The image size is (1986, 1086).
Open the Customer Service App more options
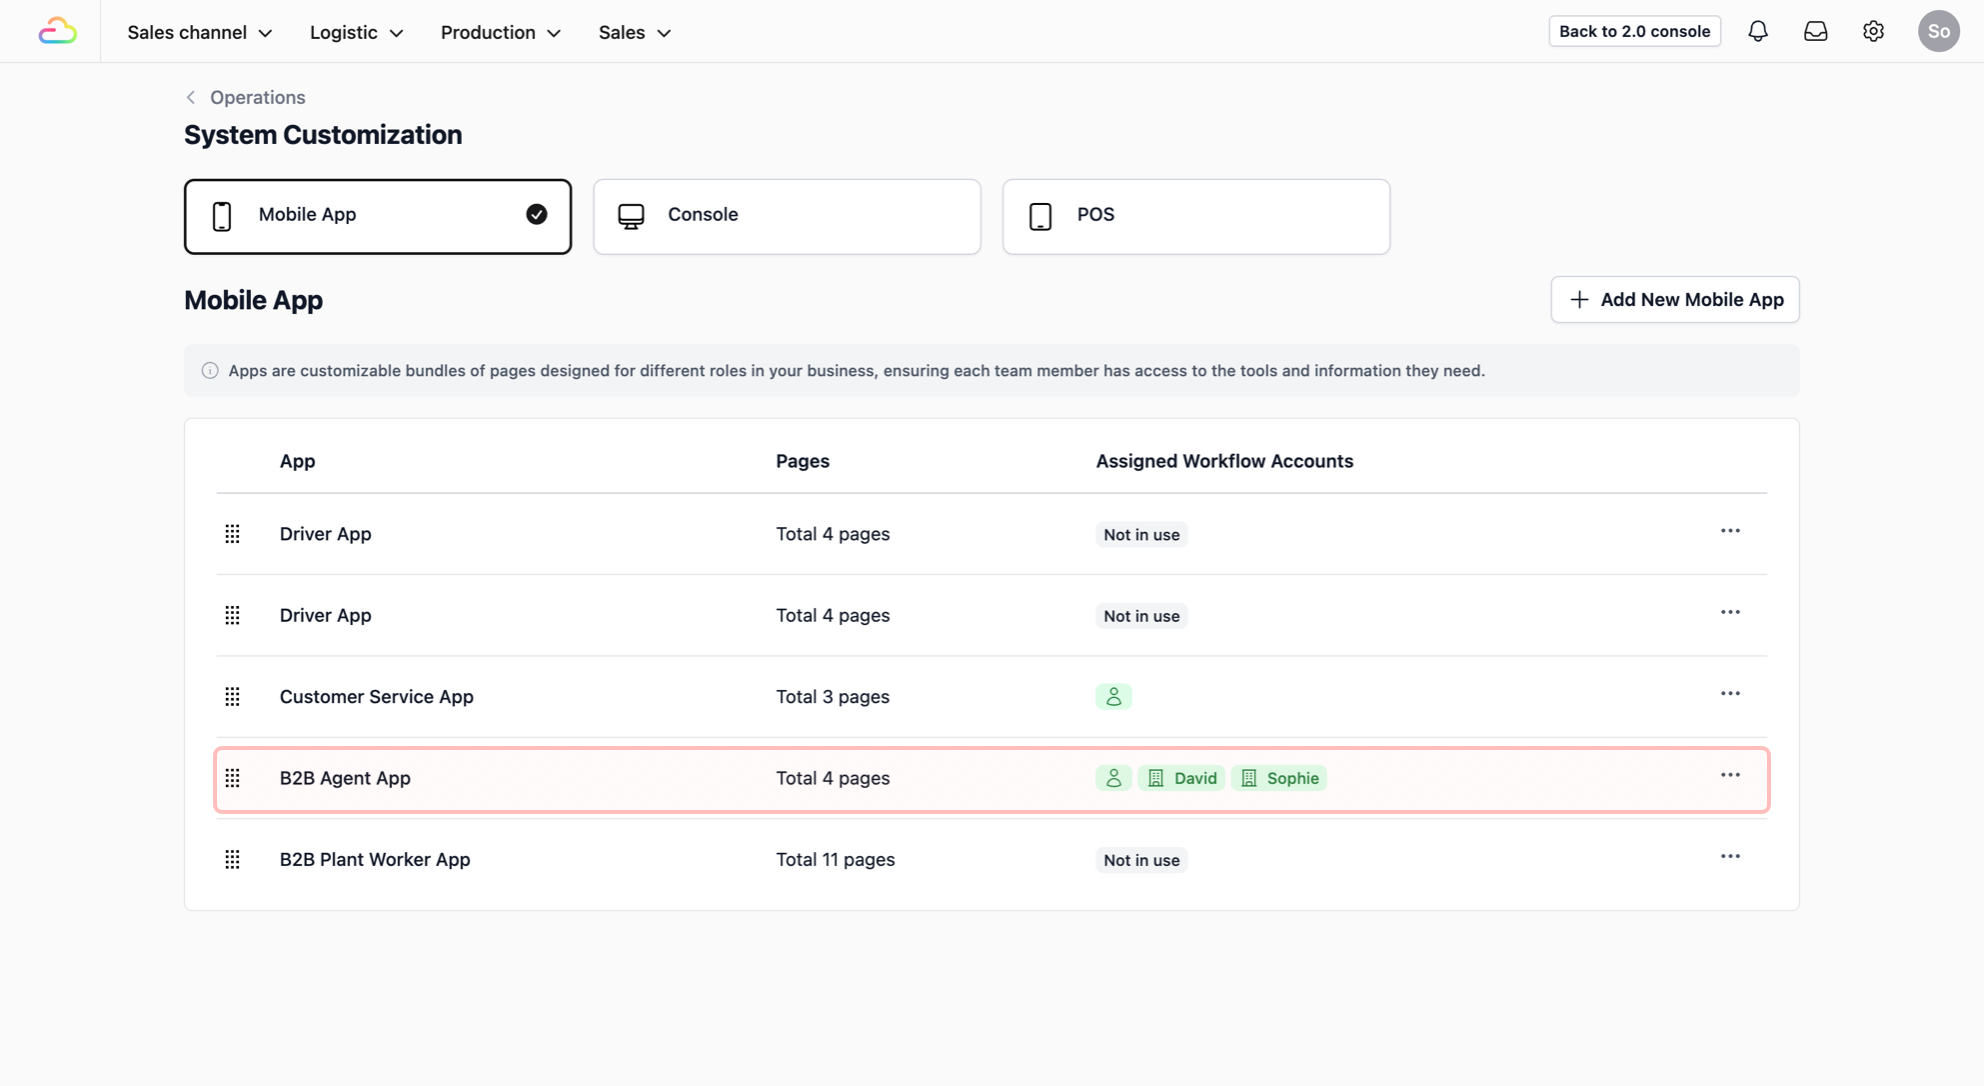point(1730,694)
